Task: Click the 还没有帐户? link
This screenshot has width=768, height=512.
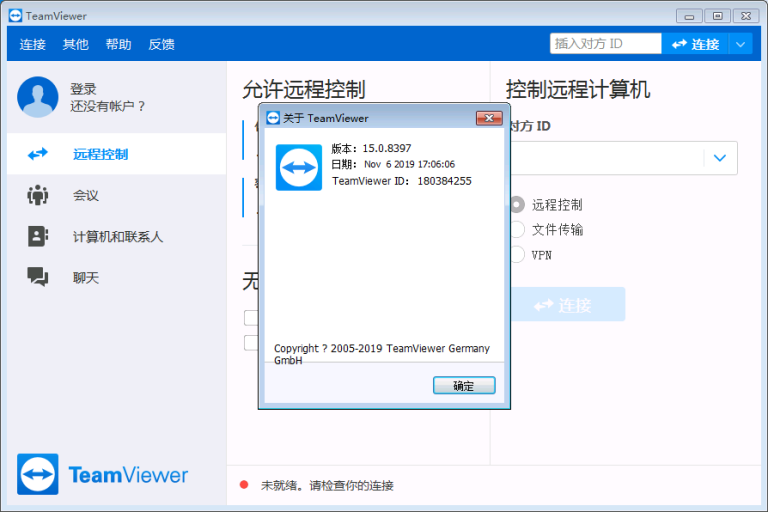Action: pos(107,106)
